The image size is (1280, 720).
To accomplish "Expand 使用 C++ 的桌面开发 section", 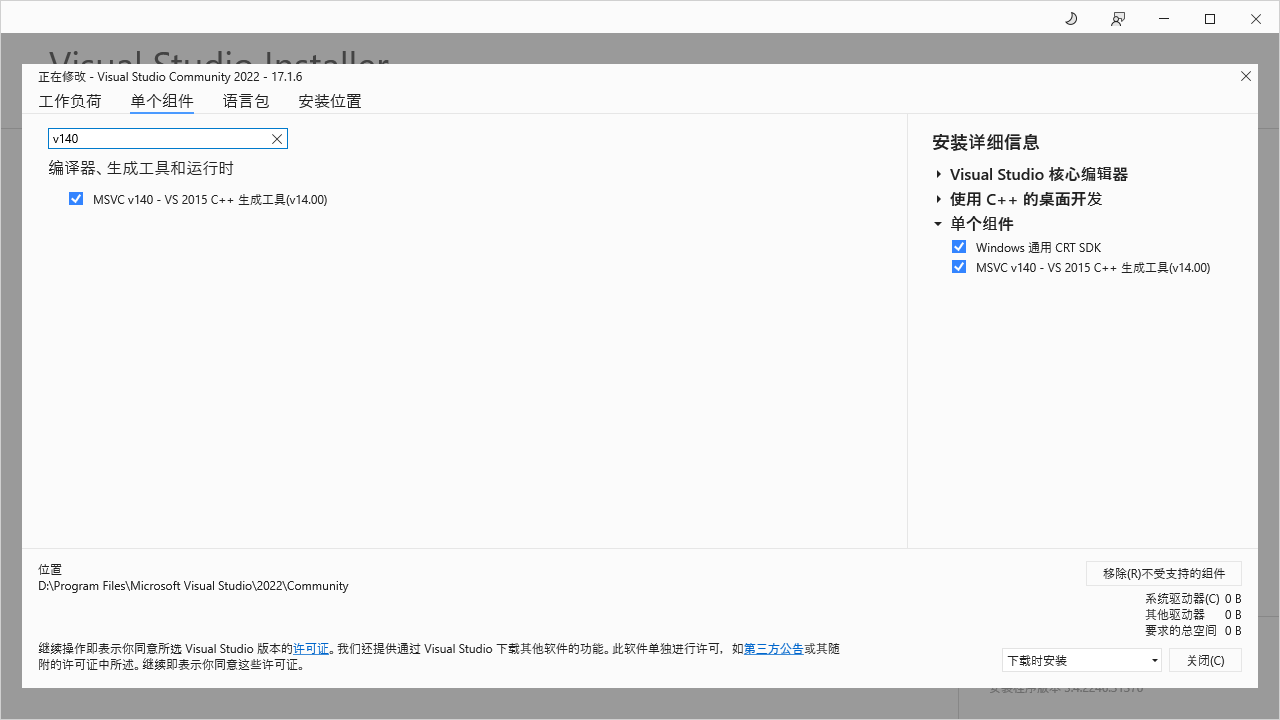I will click(x=939, y=199).
